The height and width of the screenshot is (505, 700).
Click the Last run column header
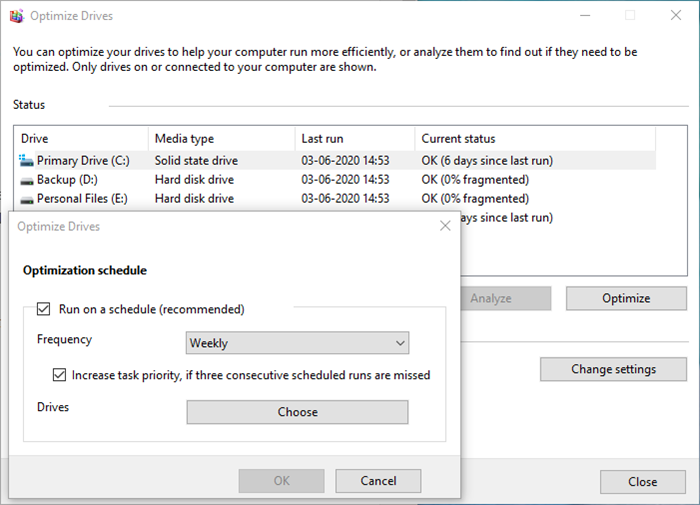click(354, 139)
